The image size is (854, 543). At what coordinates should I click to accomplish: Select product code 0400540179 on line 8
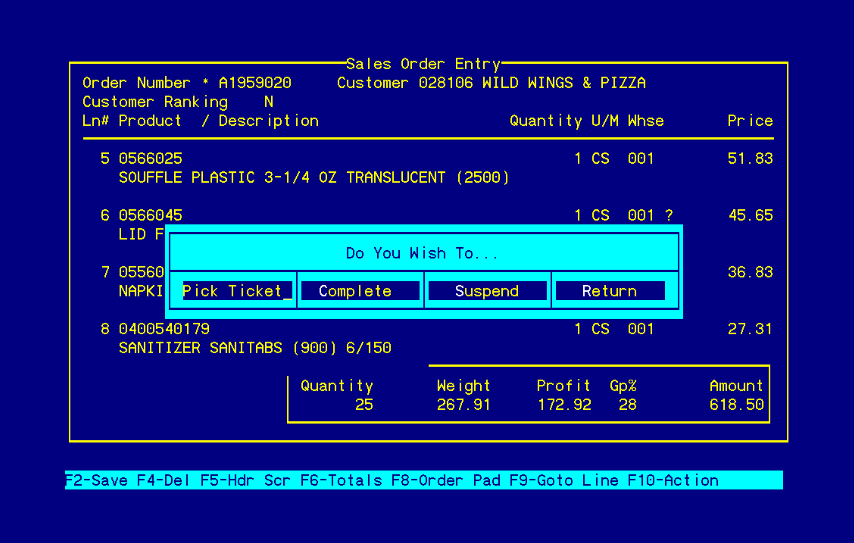click(x=164, y=329)
